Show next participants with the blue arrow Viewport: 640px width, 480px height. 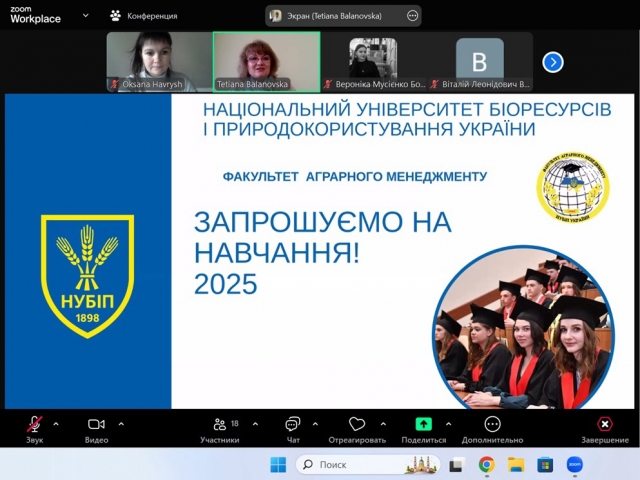coord(553,62)
